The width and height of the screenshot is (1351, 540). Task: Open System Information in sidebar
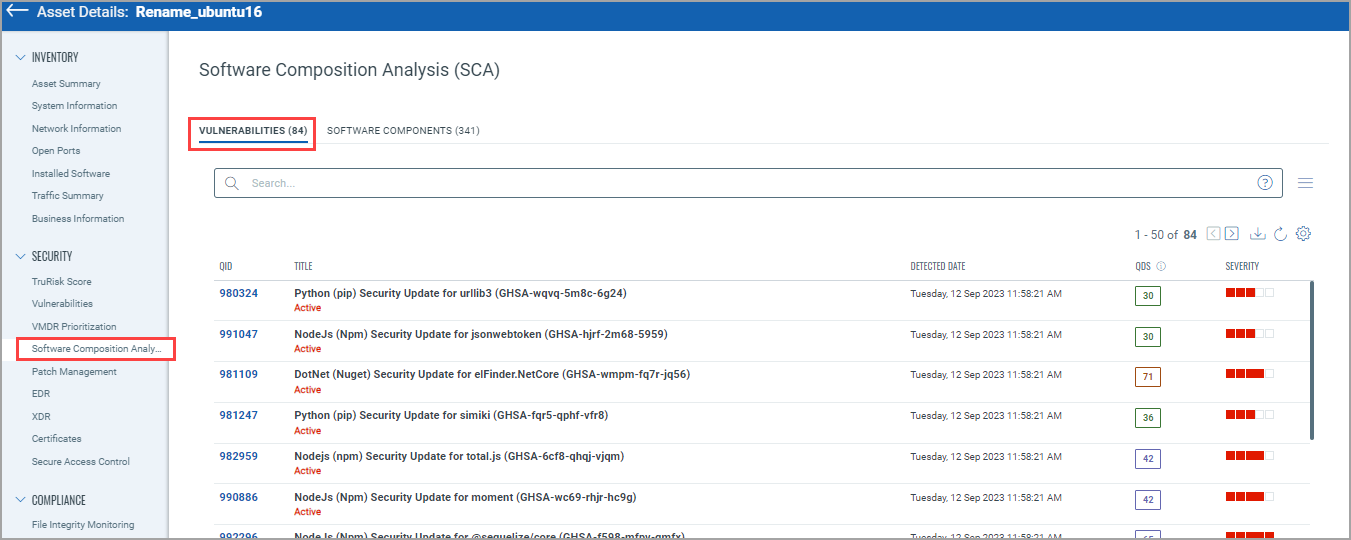(74, 106)
